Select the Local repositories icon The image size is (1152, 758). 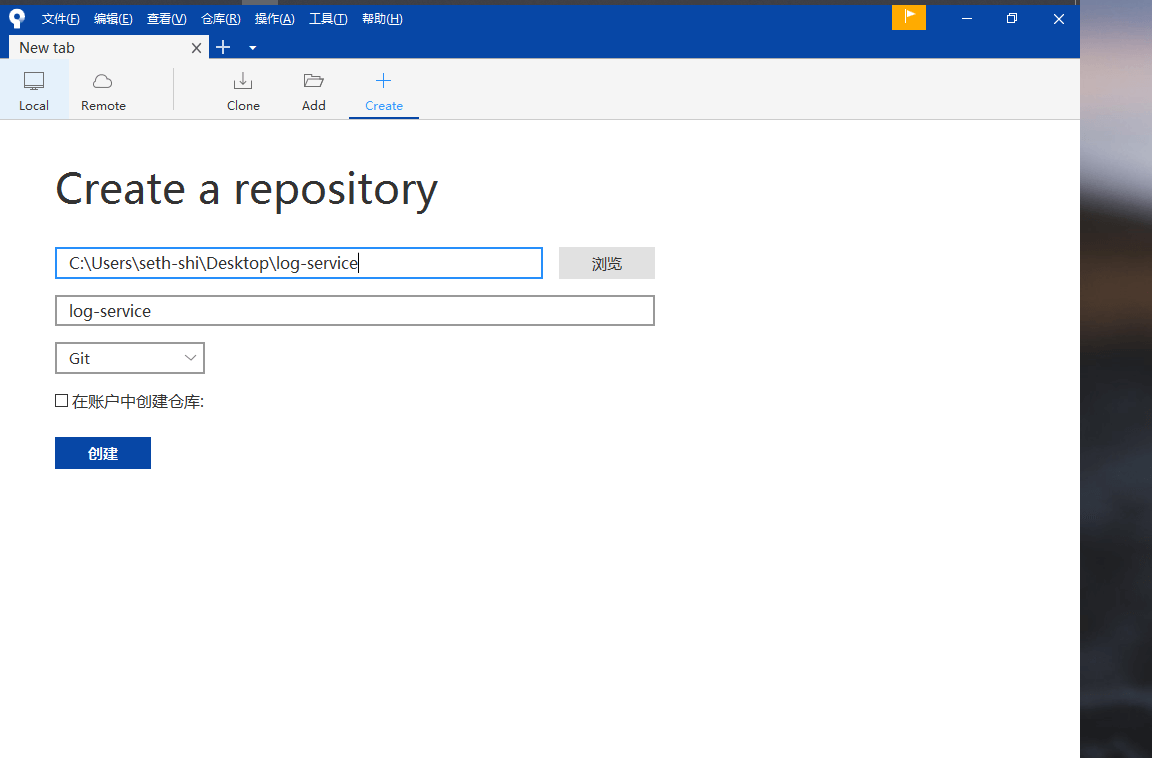pyautogui.click(x=34, y=81)
